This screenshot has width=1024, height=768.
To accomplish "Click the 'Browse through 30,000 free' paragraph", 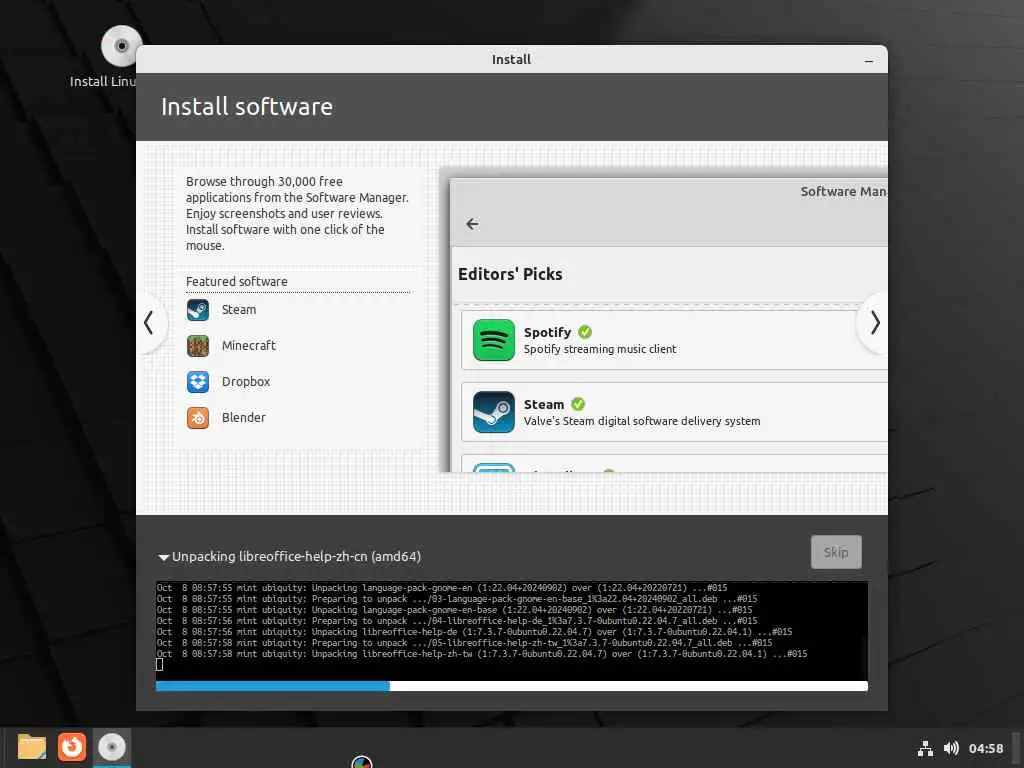I will pyautogui.click(x=297, y=214).
